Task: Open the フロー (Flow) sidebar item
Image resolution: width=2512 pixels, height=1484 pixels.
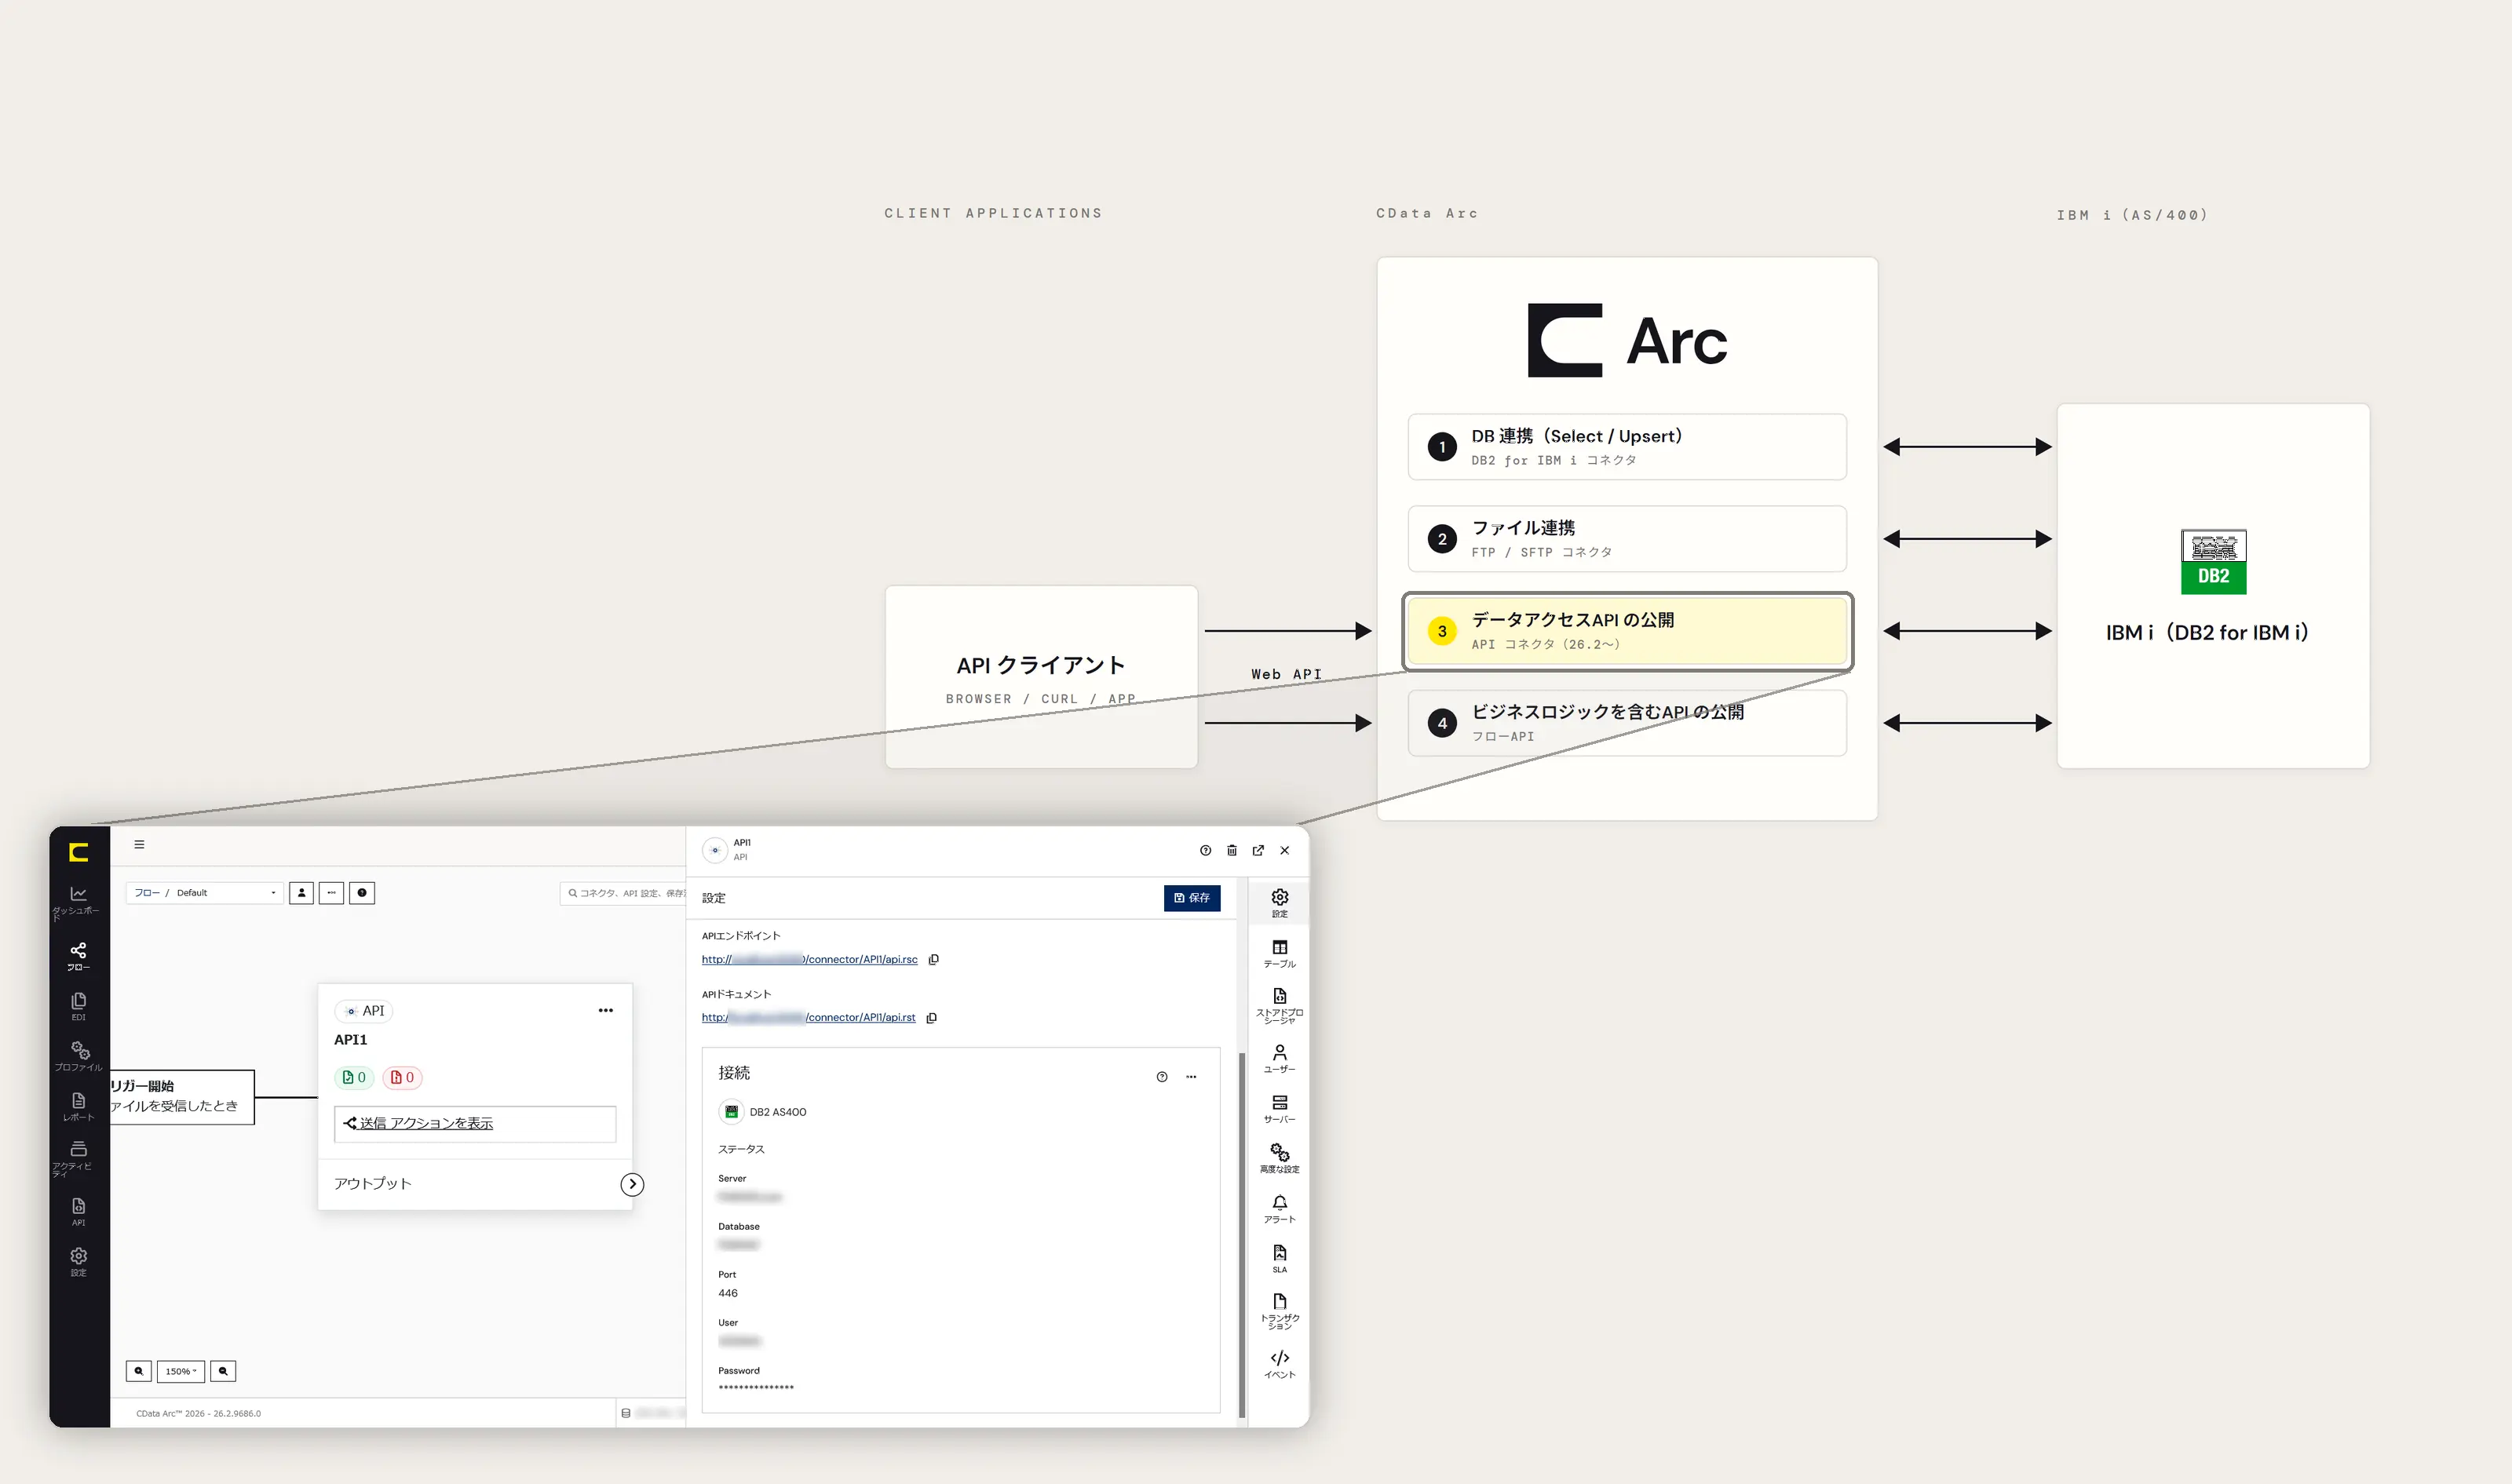Action: click(78, 956)
